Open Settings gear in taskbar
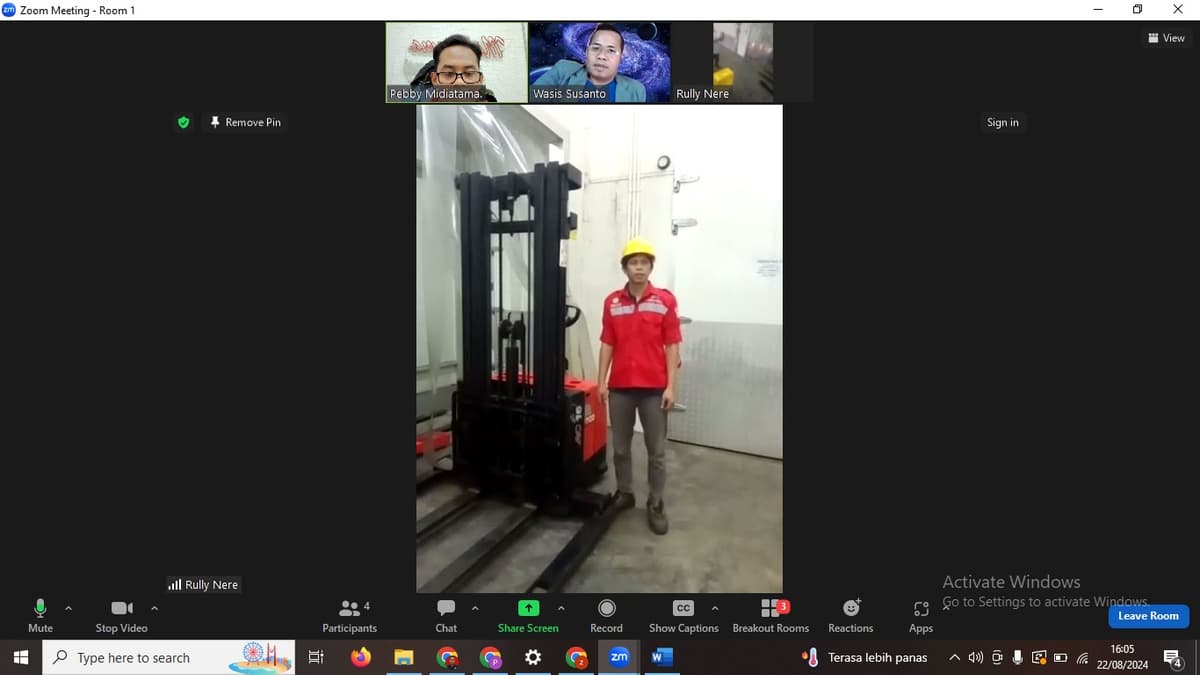Image resolution: width=1200 pixels, height=675 pixels. pos(533,657)
